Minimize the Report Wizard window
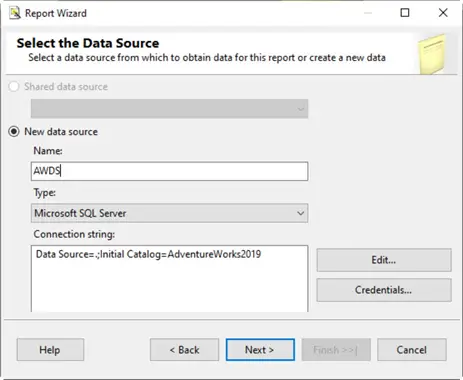The image size is (463, 380). [x=368, y=13]
